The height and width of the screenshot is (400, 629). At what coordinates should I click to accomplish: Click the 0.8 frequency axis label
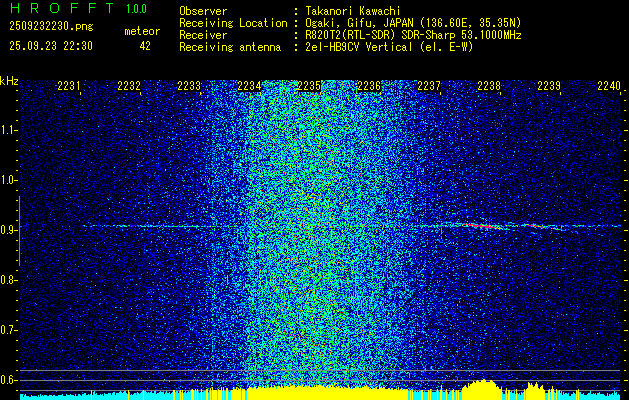pyautogui.click(x=7, y=280)
